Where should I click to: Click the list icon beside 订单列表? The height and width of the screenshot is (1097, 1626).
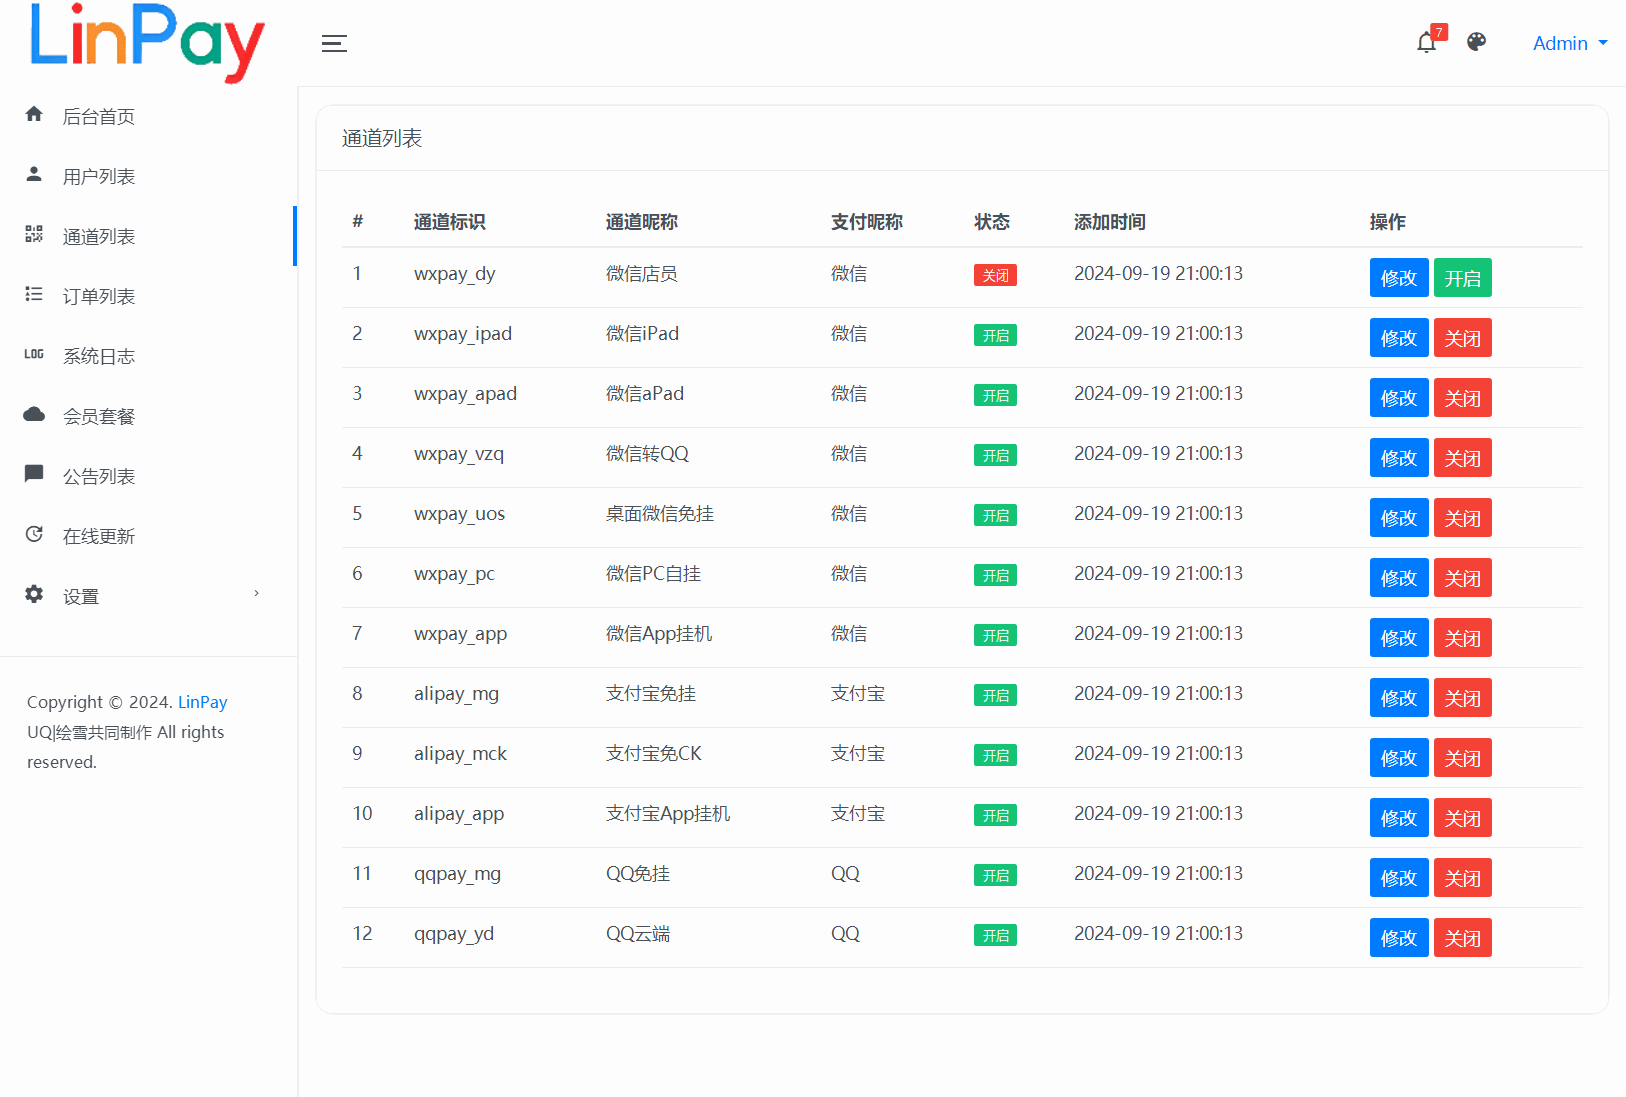tap(34, 295)
